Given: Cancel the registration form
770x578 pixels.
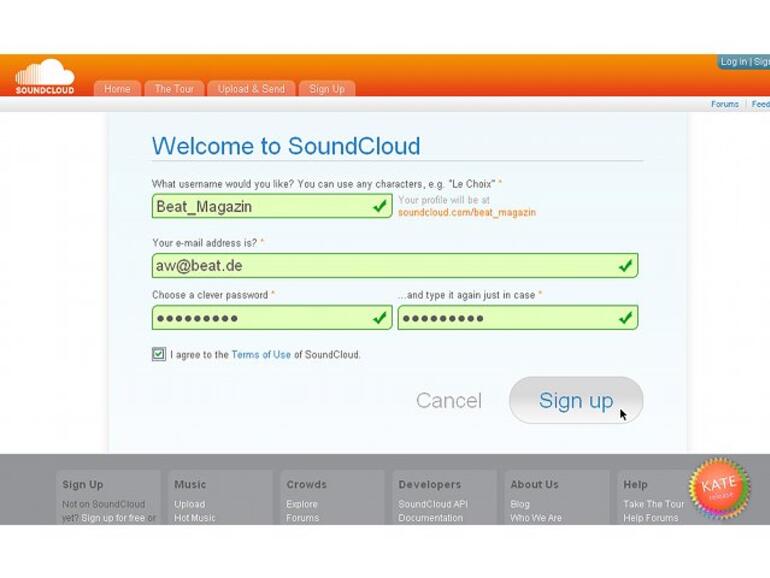Looking at the screenshot, I should click(448, 401).
